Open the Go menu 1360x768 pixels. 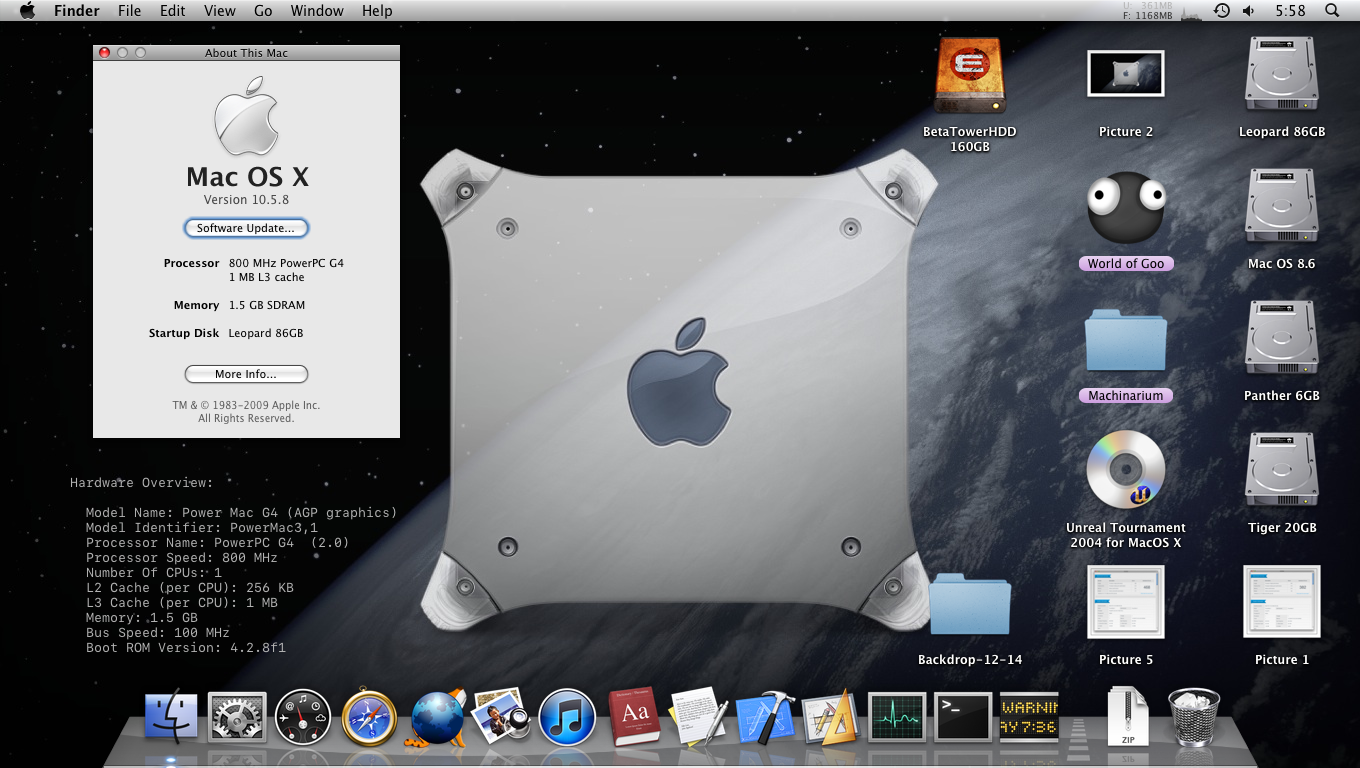pos(263,11)
